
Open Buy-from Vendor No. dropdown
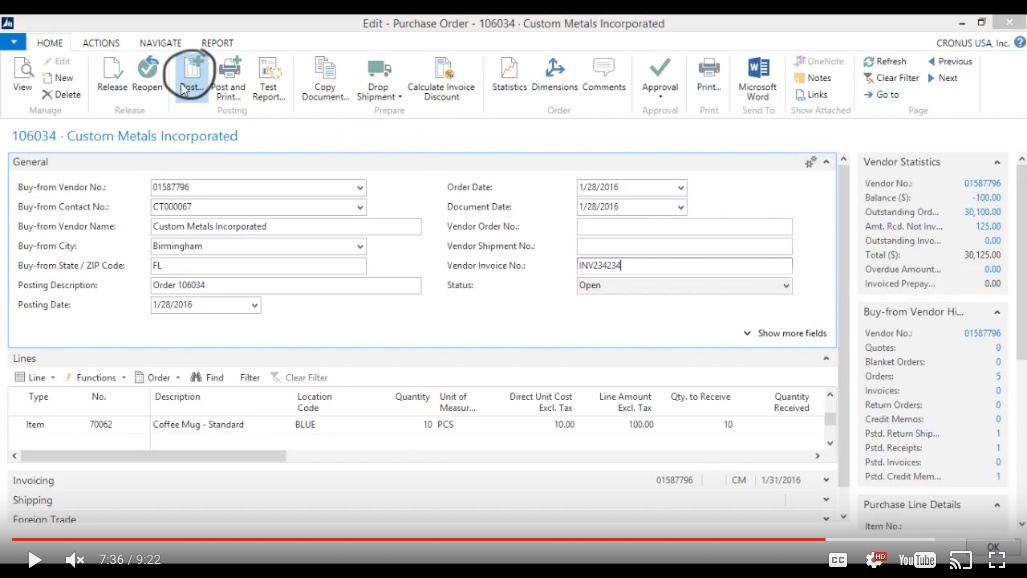pyautogui.click(x=360, y=187)
